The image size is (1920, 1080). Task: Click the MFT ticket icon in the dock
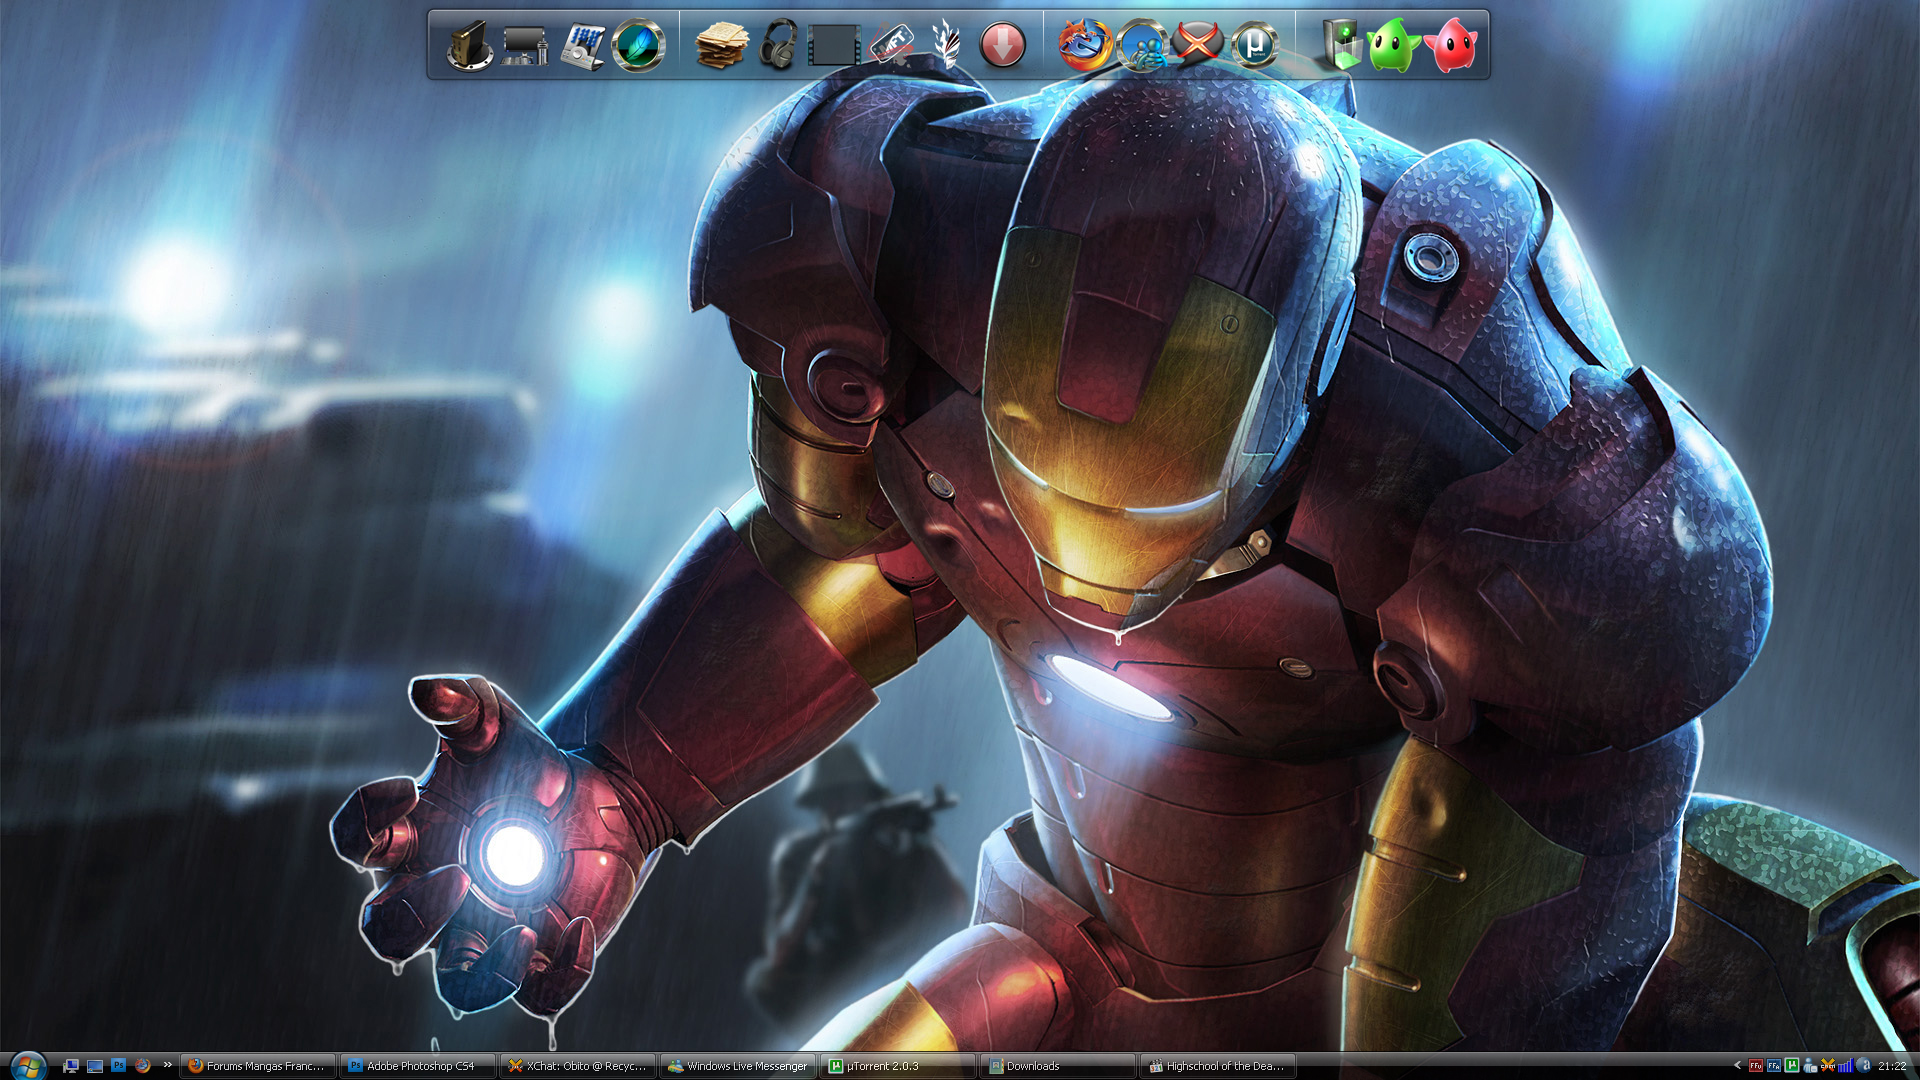[x=890, y=44]
